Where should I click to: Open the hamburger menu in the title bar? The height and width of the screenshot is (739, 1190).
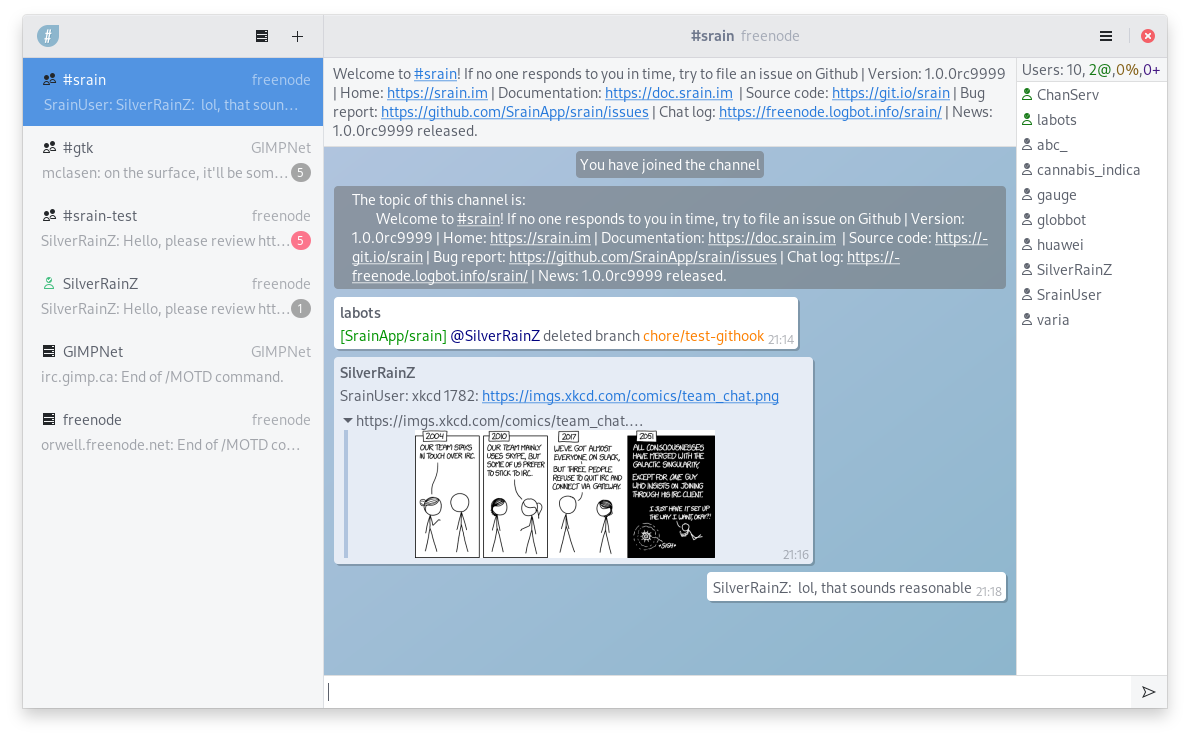[1106, 36]
